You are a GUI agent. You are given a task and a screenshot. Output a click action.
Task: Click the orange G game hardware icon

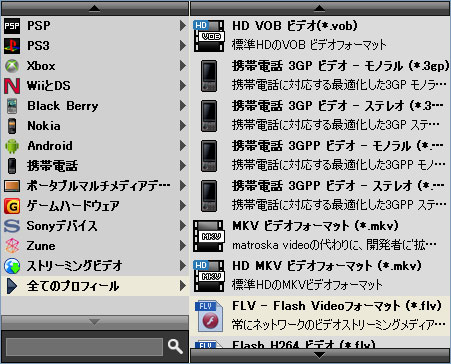12,206
